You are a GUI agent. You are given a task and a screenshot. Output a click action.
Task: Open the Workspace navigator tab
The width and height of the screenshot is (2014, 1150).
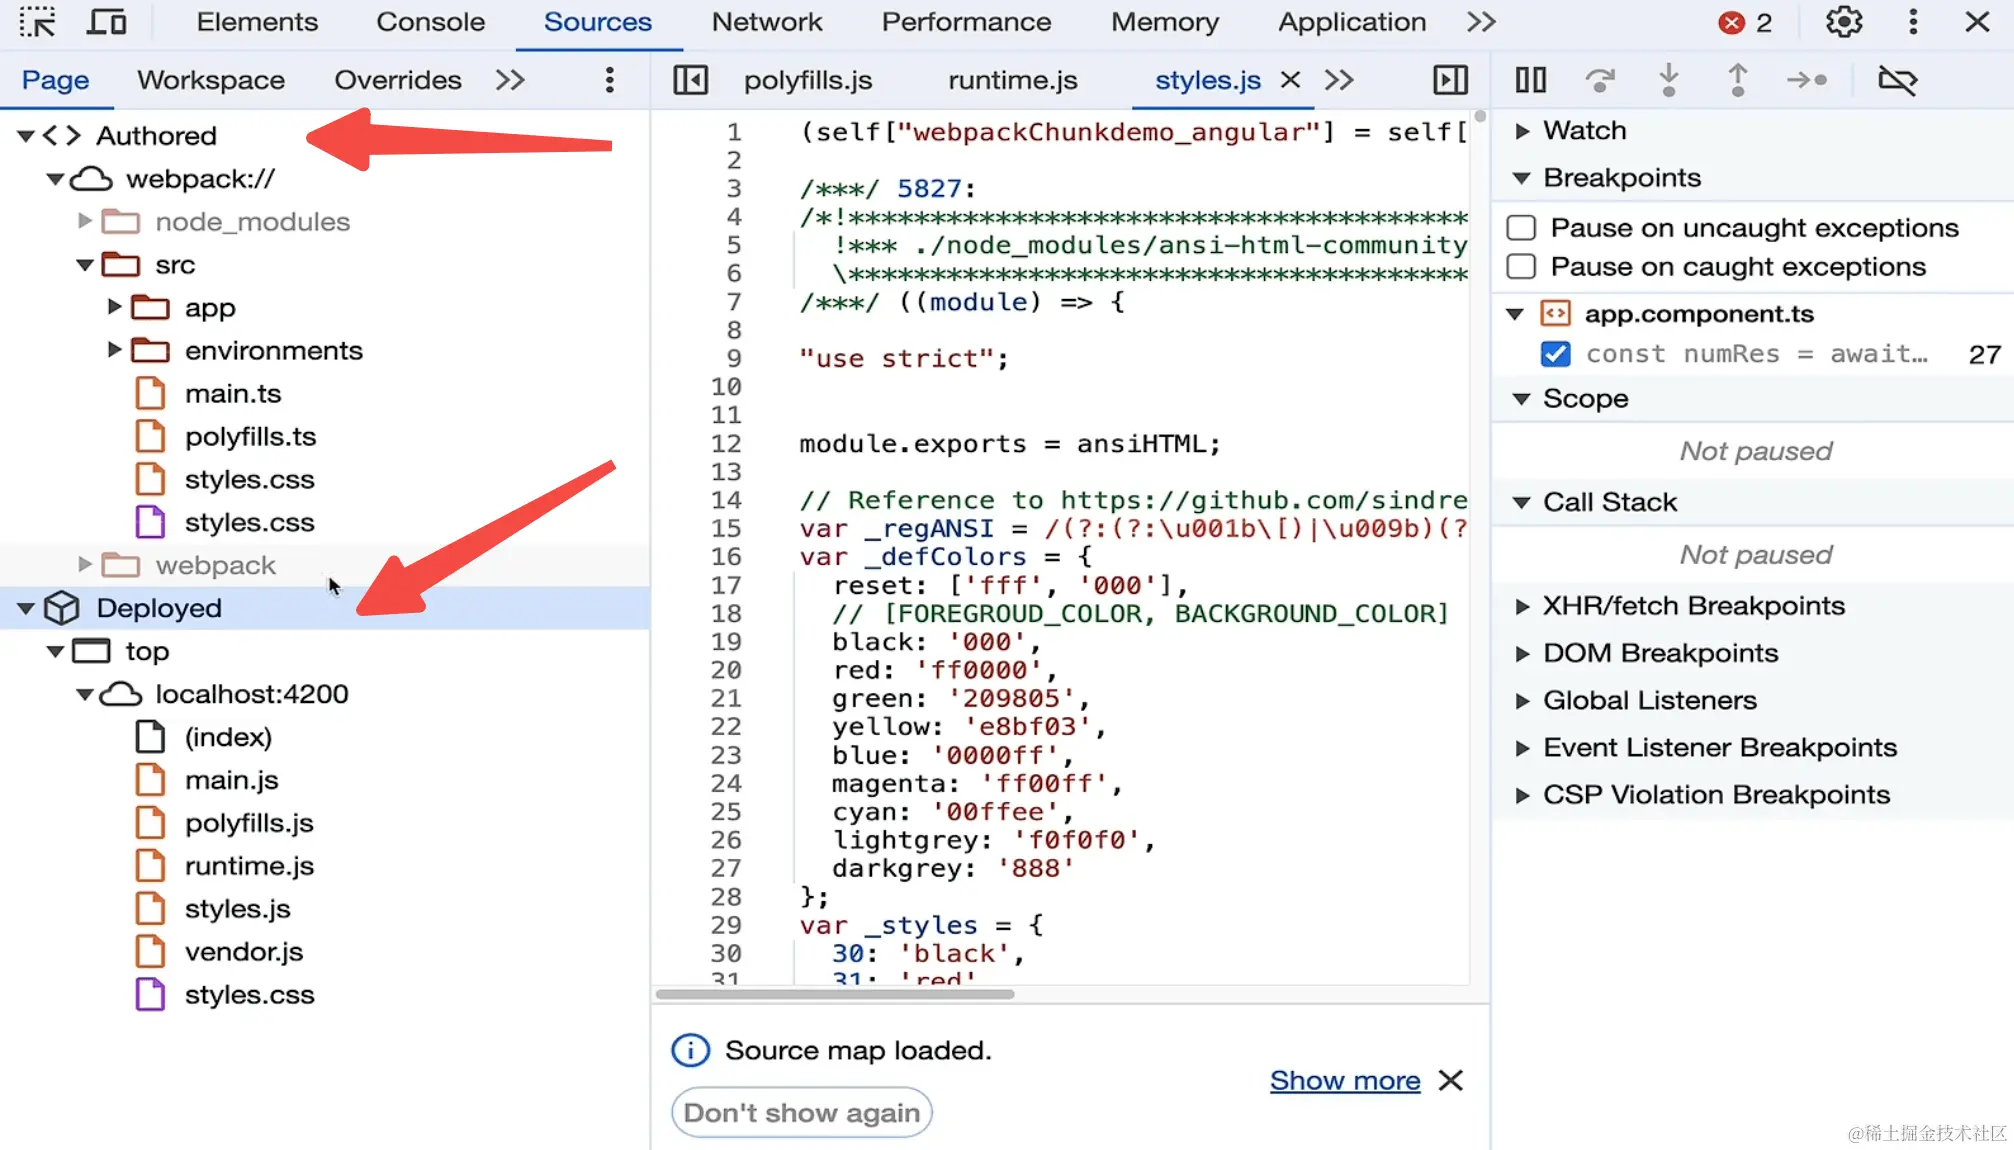pyautogui.click(x=210, y=80)
